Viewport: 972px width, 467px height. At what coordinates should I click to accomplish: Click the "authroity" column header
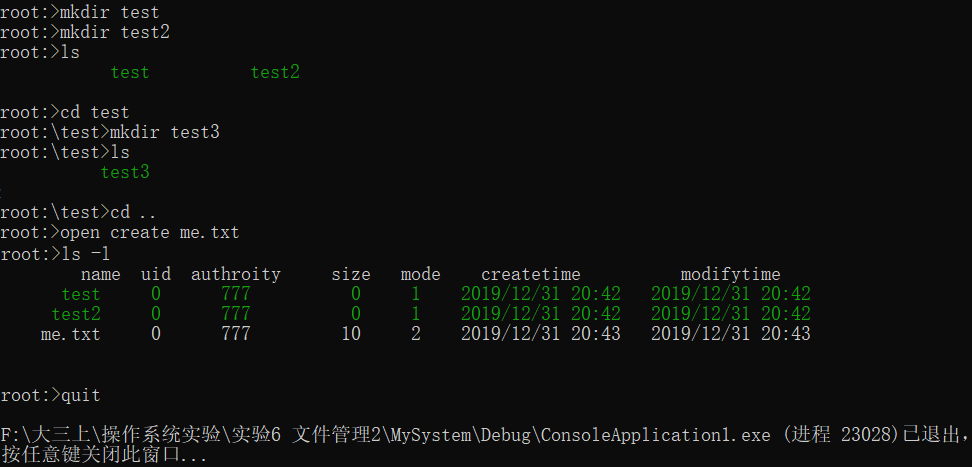point(236,274)
